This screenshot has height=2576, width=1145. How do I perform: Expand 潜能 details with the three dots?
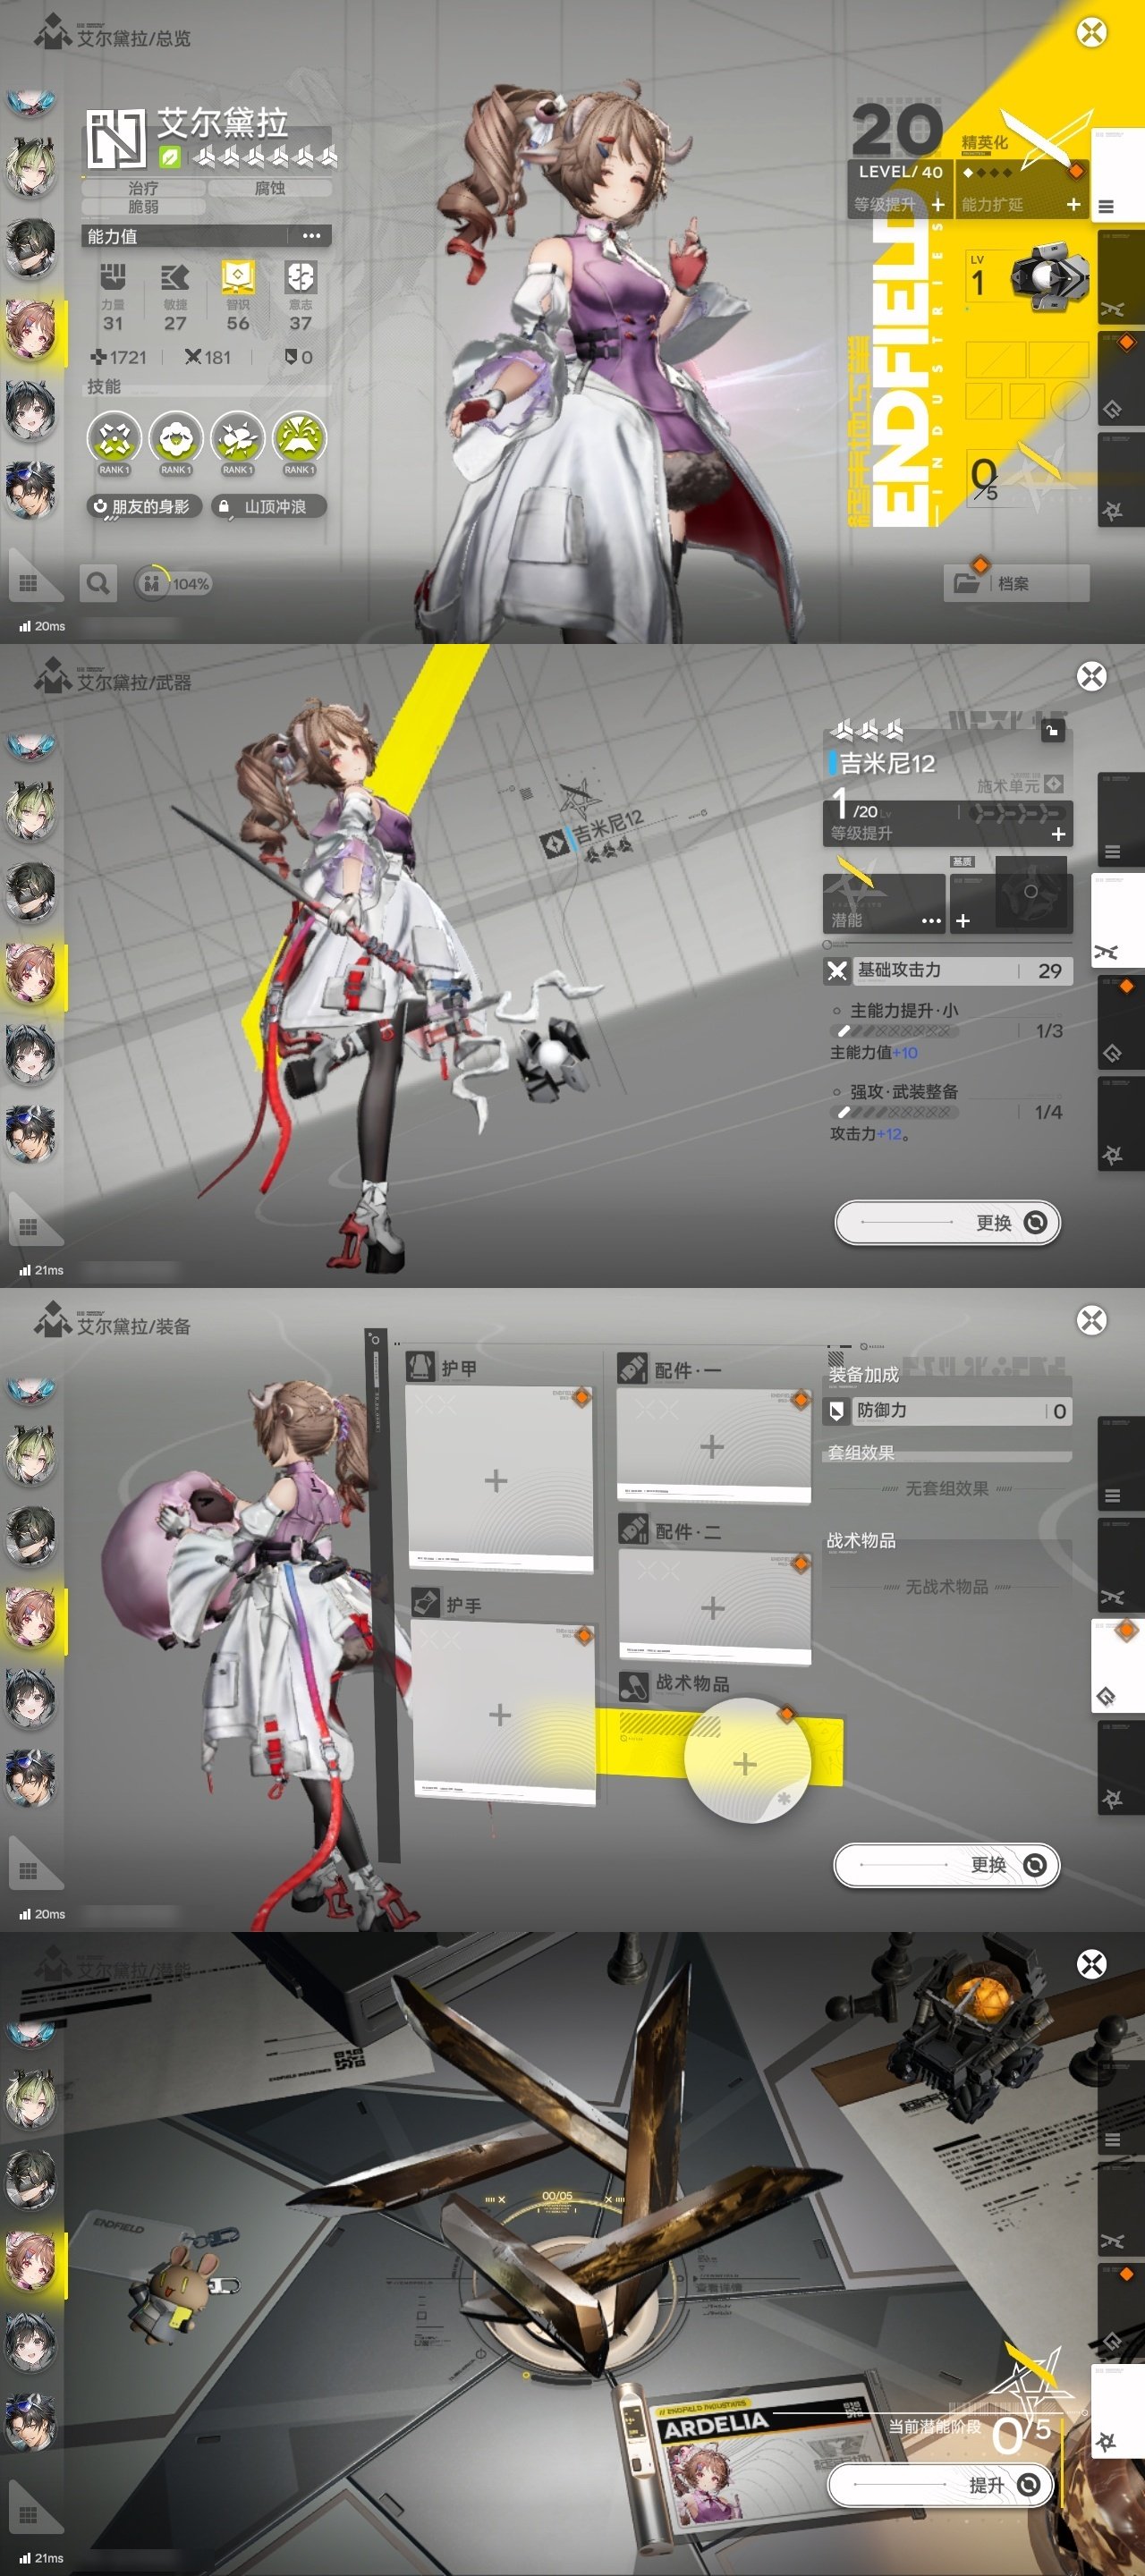(931, 920)
